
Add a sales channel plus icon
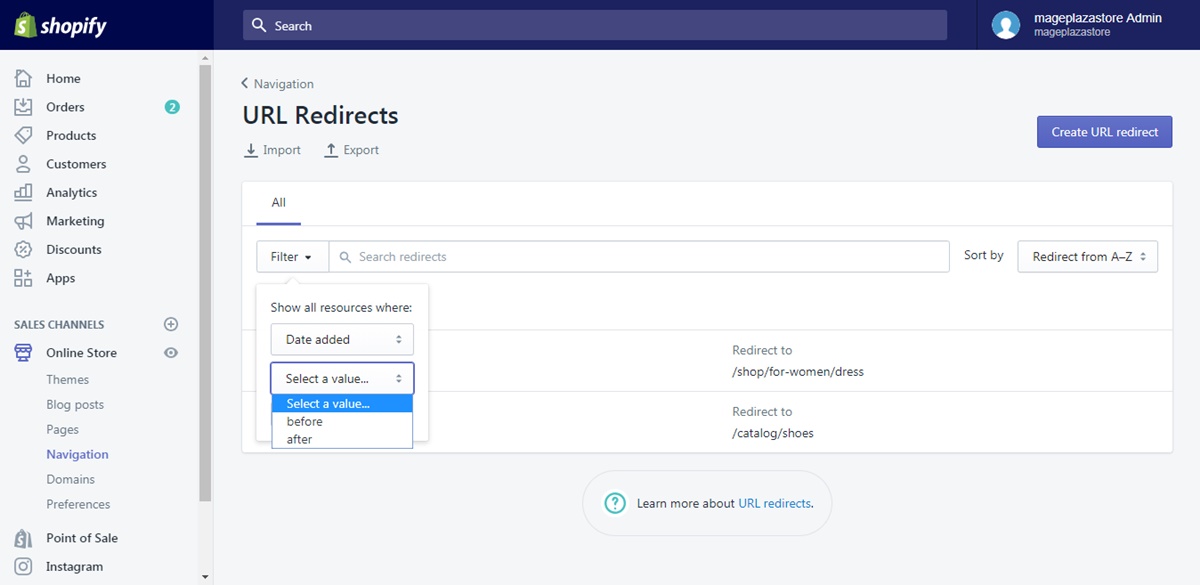pos(171,324)
